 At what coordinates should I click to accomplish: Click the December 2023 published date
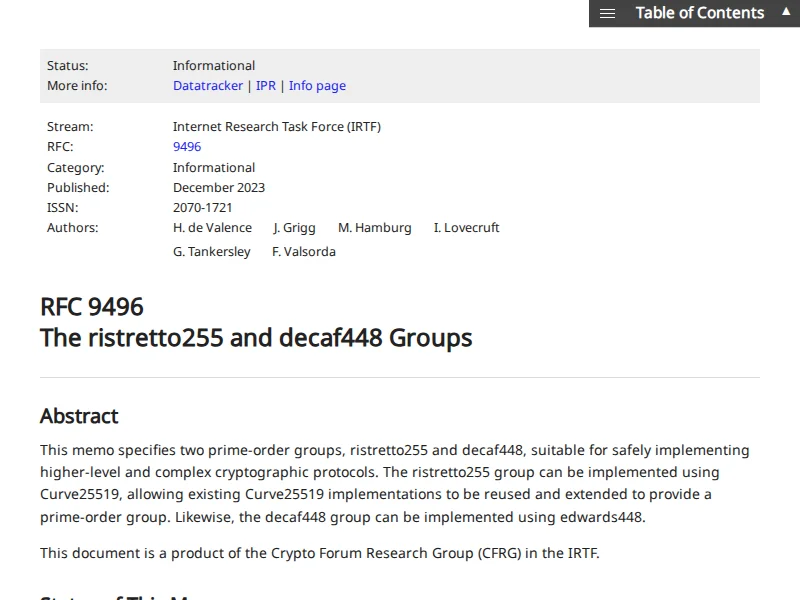pos(219,188)
